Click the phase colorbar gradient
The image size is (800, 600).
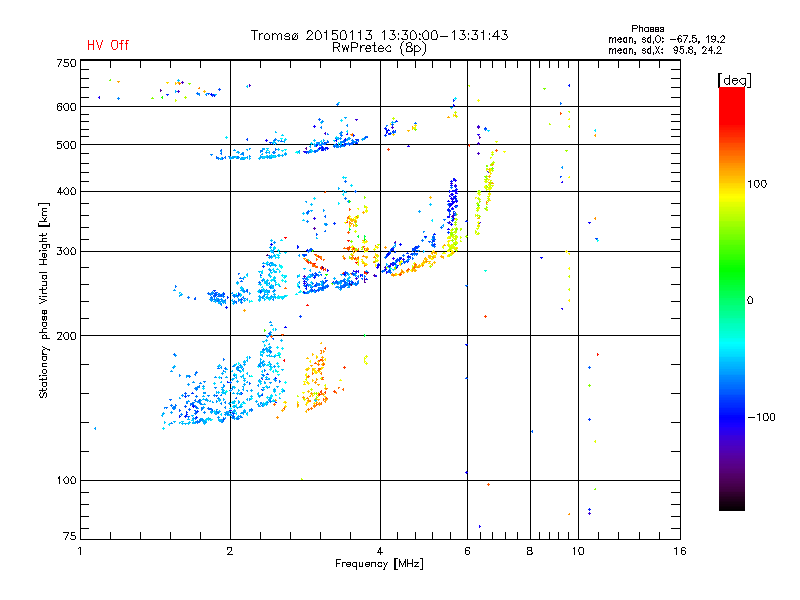coord(732,299)
